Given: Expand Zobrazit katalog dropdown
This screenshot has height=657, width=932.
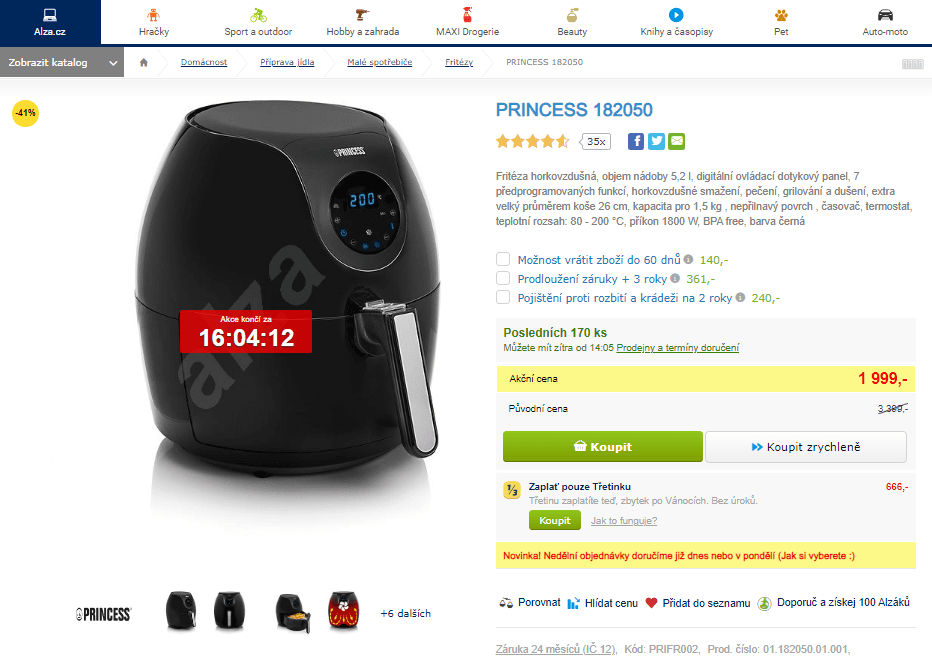Looking at the screenshot, I should pos(62,62).
